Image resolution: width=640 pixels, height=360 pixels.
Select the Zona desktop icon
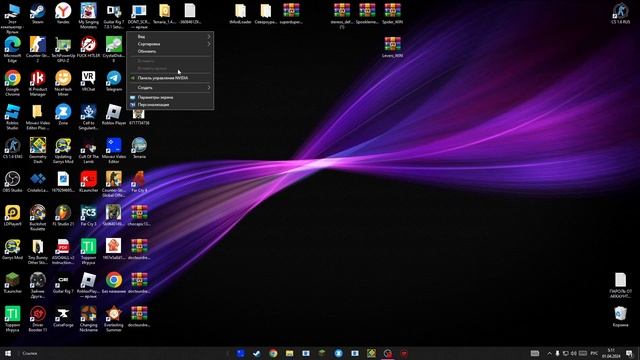pos(63,114)
